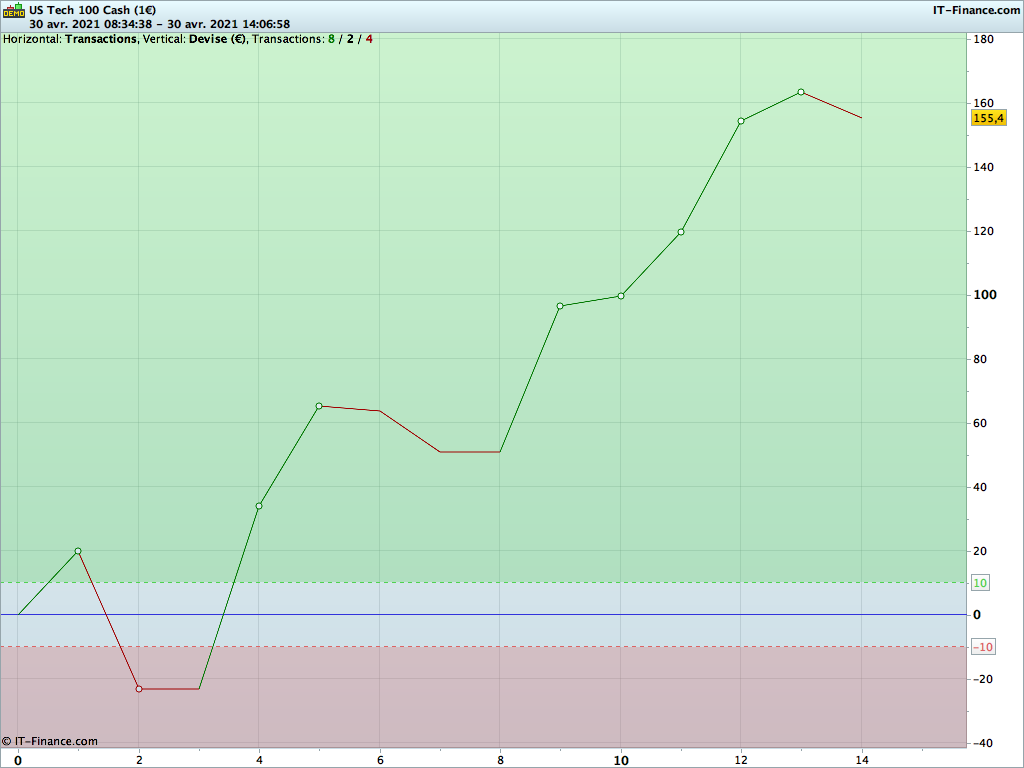Click the DEMO chart icon in the title
Image resolution: width=1024 pixels, height=768 pixels.
[x=14, y=10]
